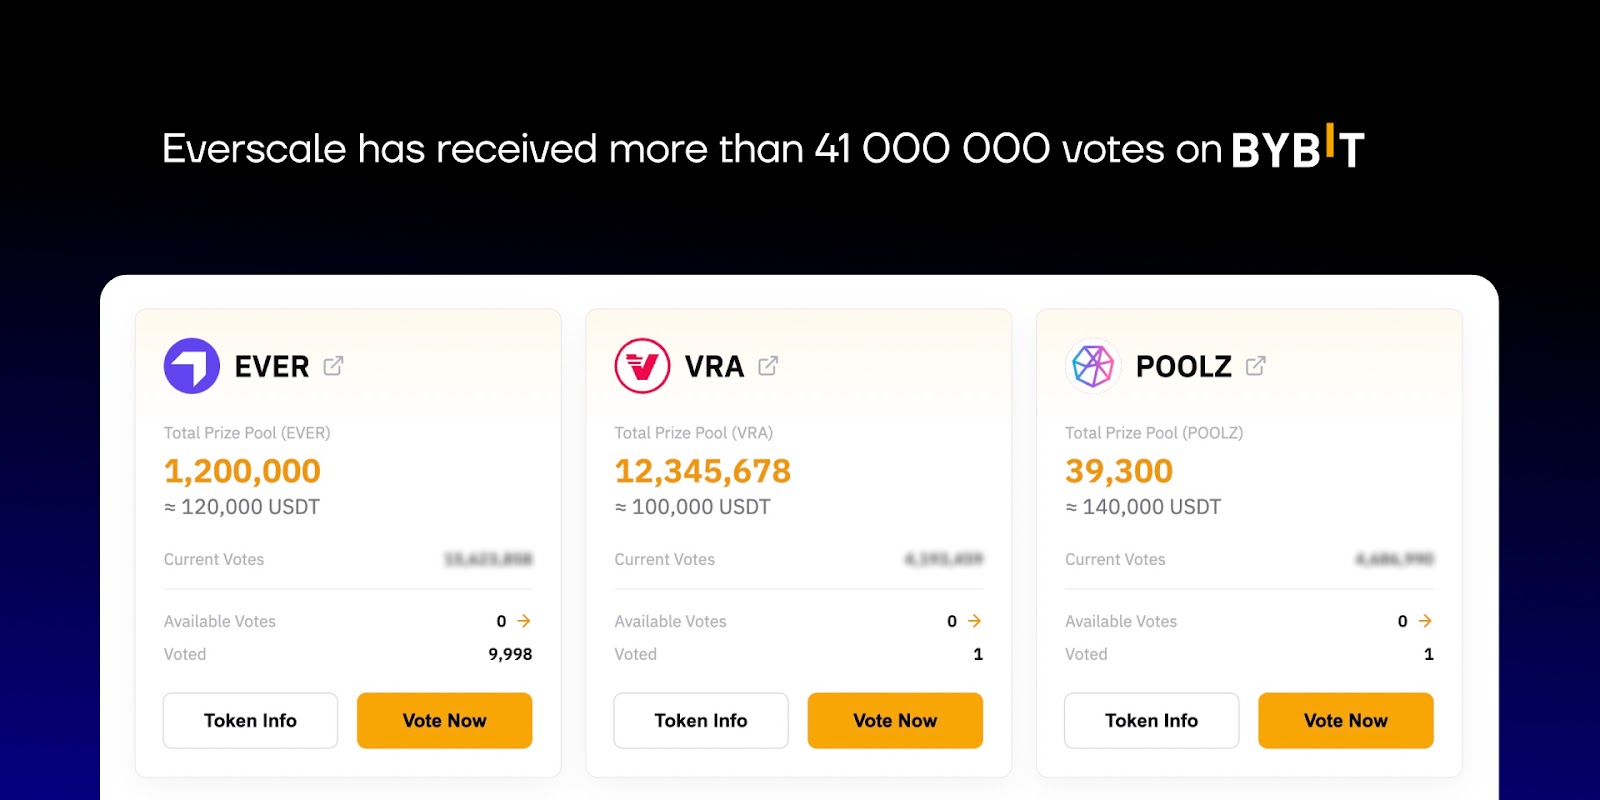Image resolution: width=1600 pixels, height=800 pixels.
Task: Open EVER external link icon
Action: 333,366
